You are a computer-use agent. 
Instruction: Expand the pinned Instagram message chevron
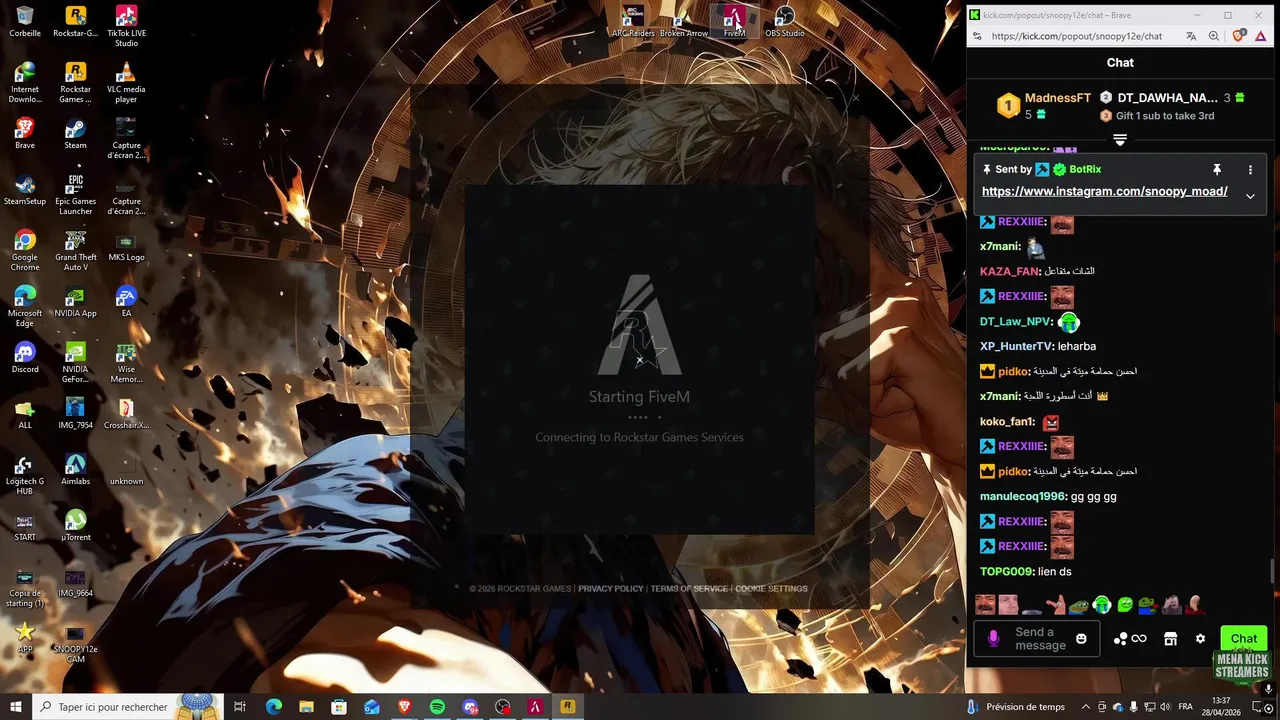[1250, 196]
